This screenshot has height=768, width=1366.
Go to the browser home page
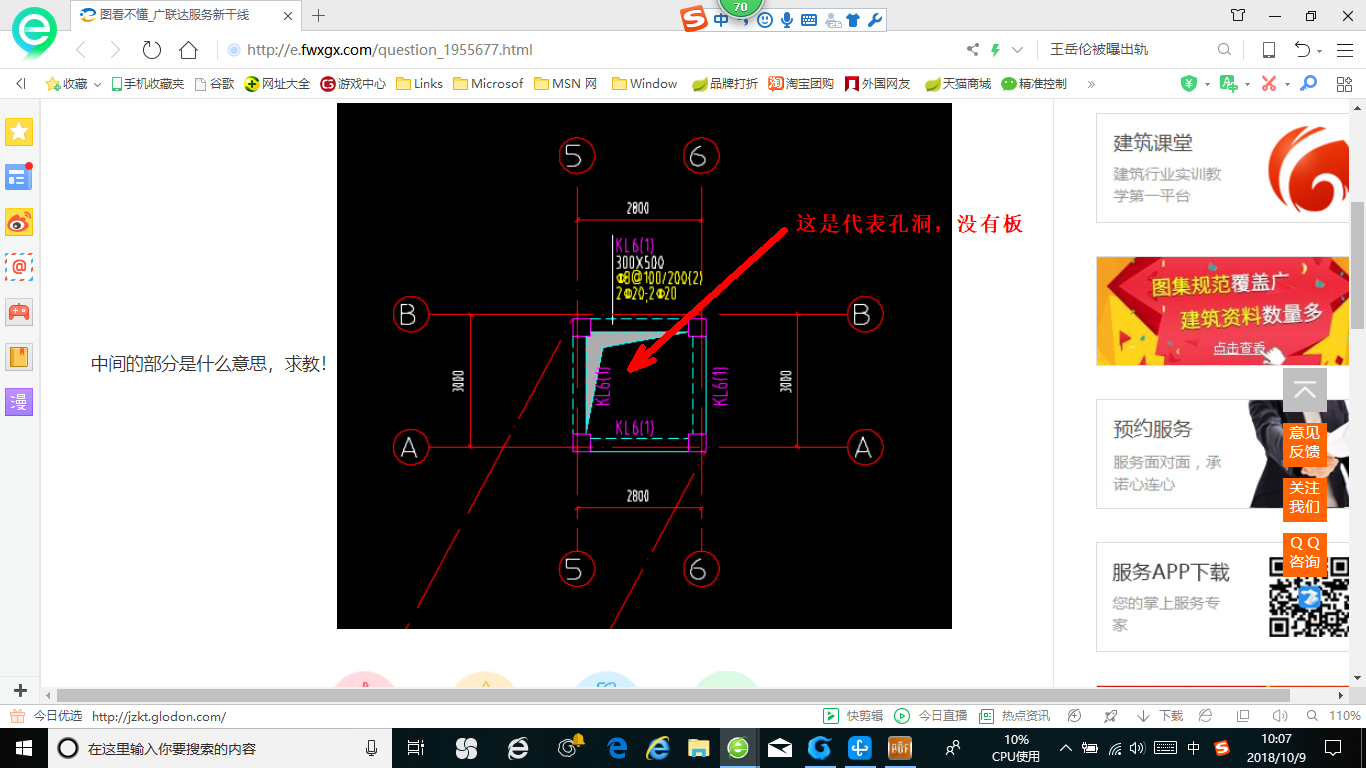tap(188, 50)
